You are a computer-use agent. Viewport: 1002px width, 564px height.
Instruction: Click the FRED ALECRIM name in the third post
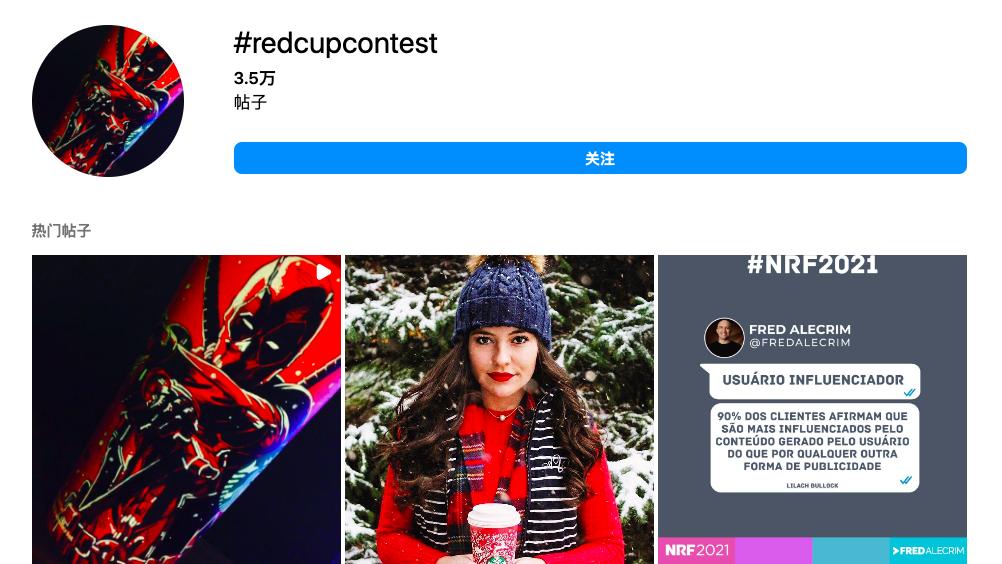(x=799, y=330)
